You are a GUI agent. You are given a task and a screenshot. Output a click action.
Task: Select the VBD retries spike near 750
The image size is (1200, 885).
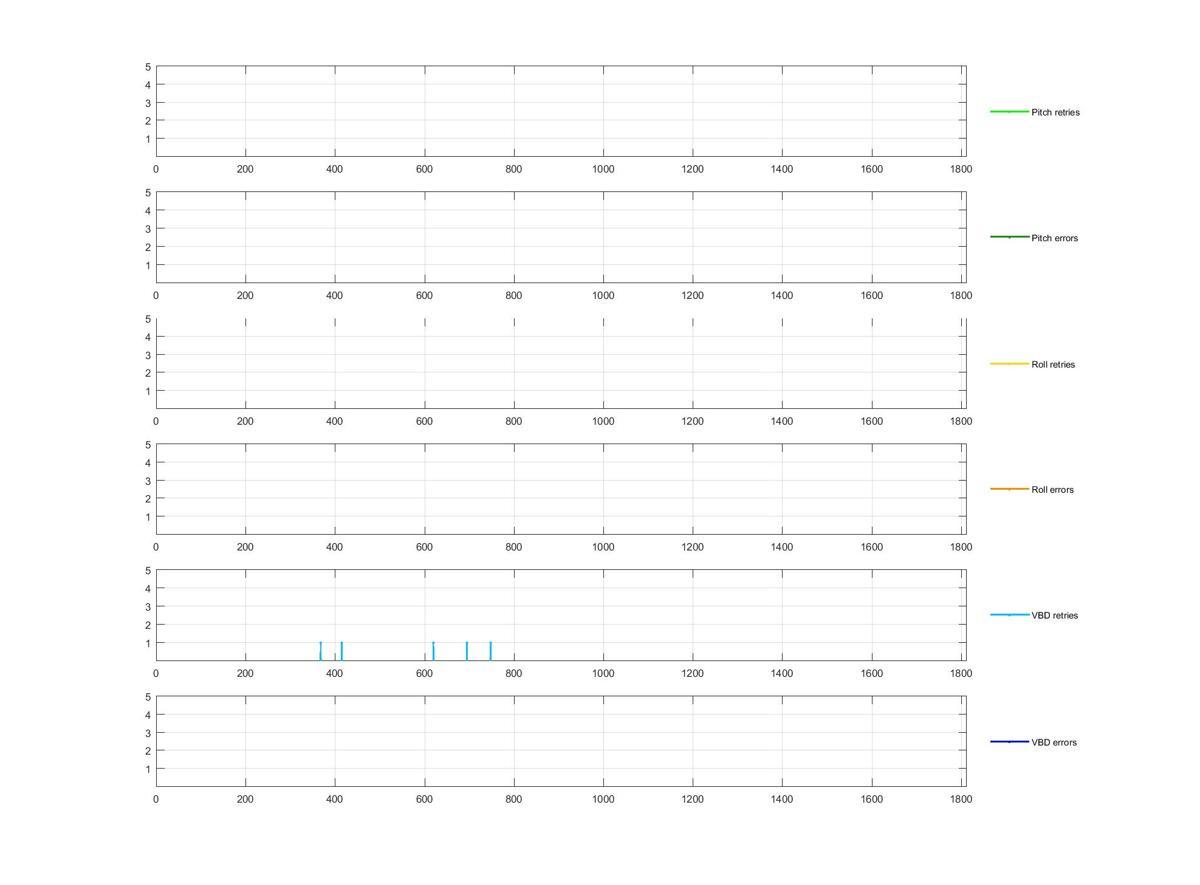[x=491, y=651]
